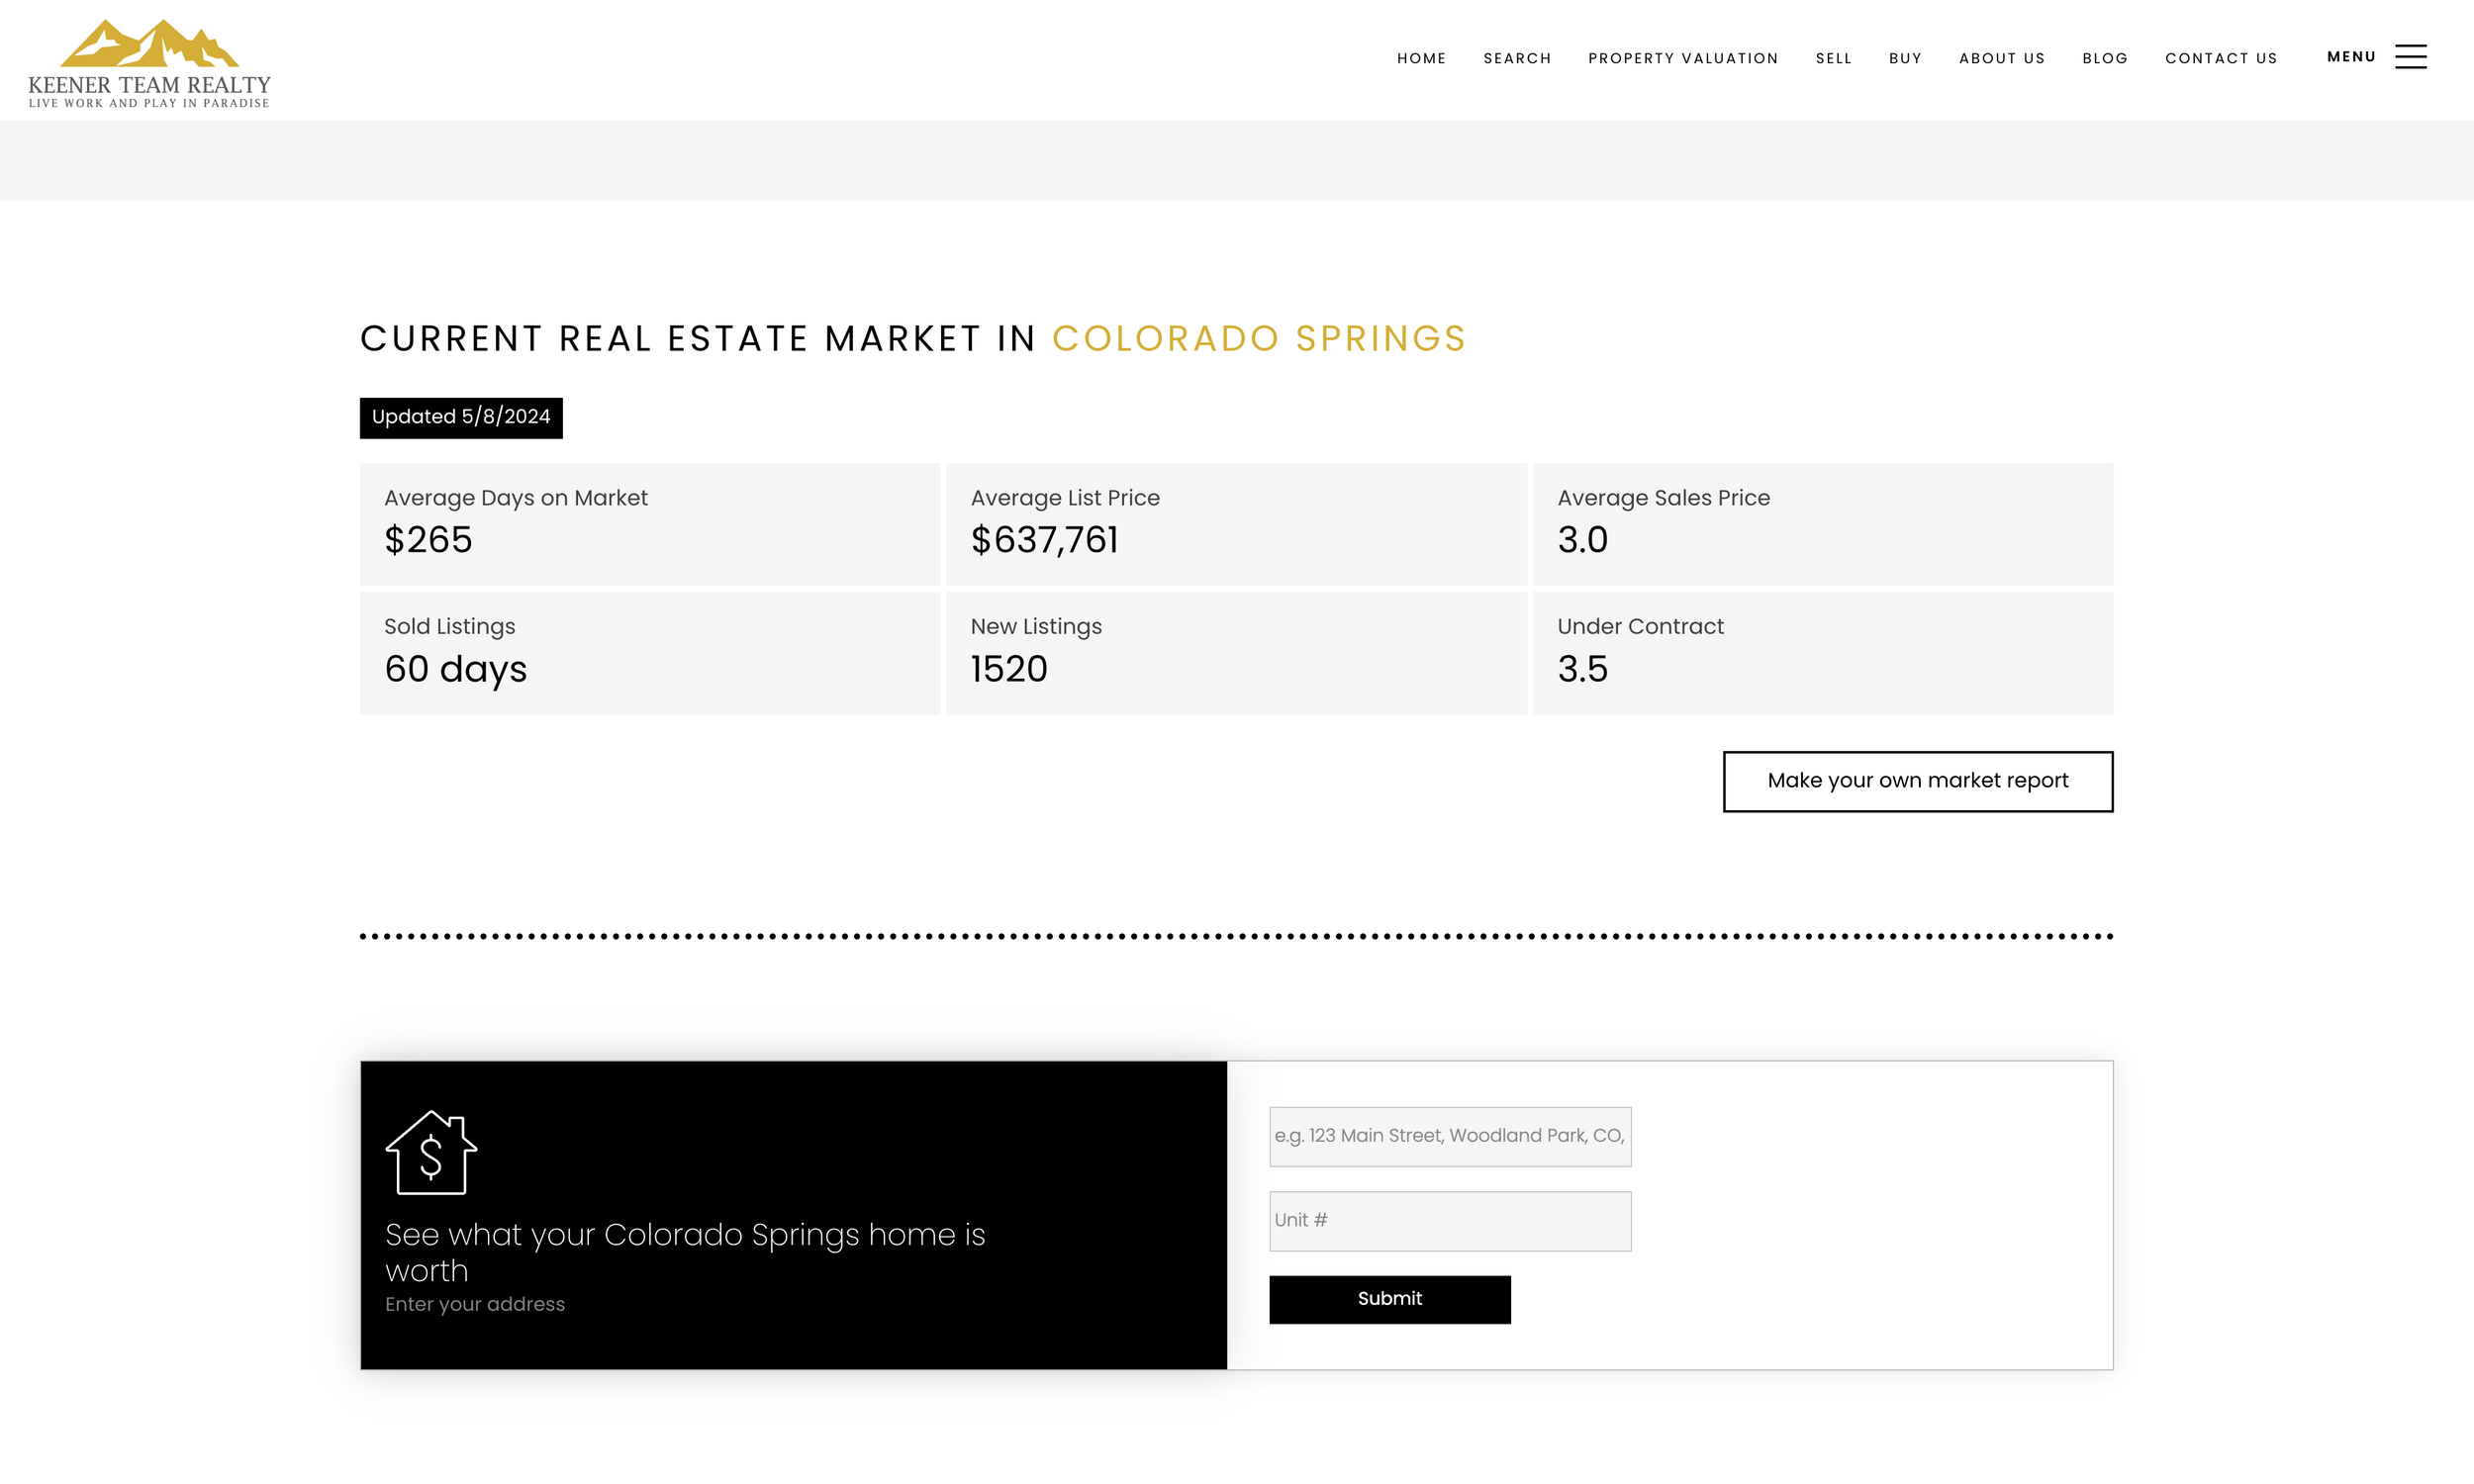Open Property Valuation menu item
2474x1484 pixels.
coord(1683,59)
